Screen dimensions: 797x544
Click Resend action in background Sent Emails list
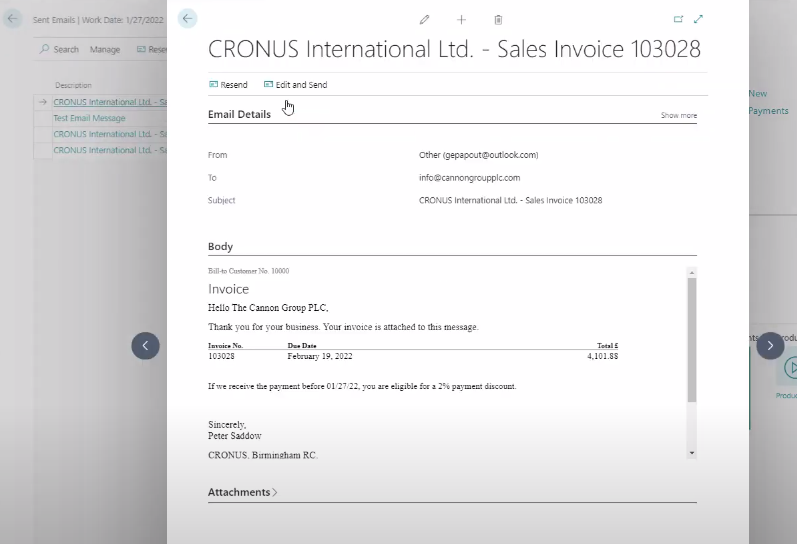[151, 49]
